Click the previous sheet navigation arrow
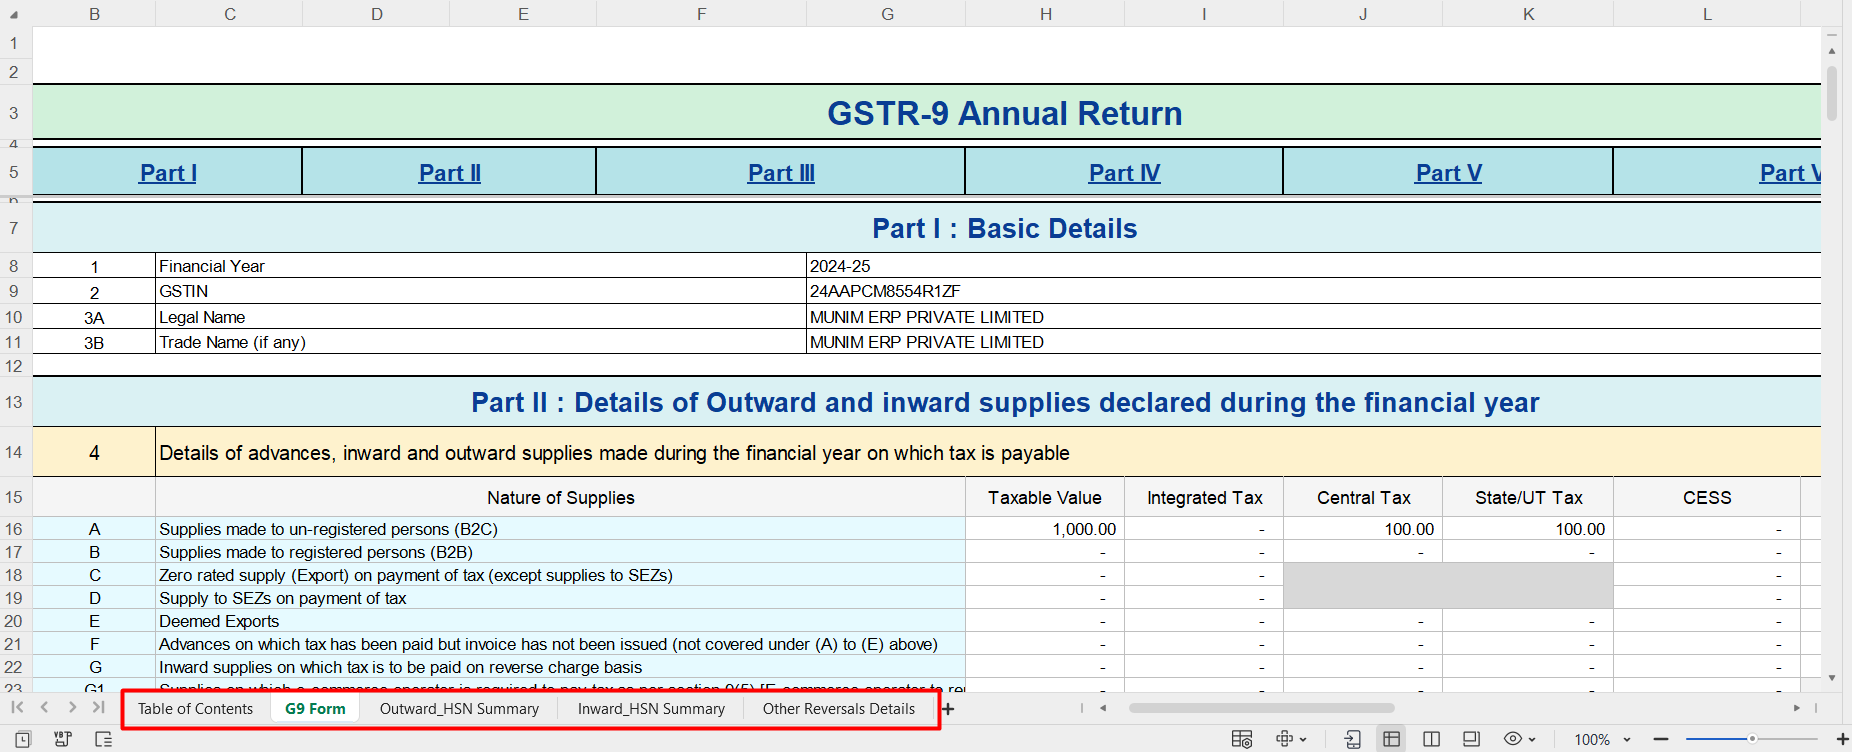Image resolution: width=1852 pixels, height=752 pixels. click(44, 707)
